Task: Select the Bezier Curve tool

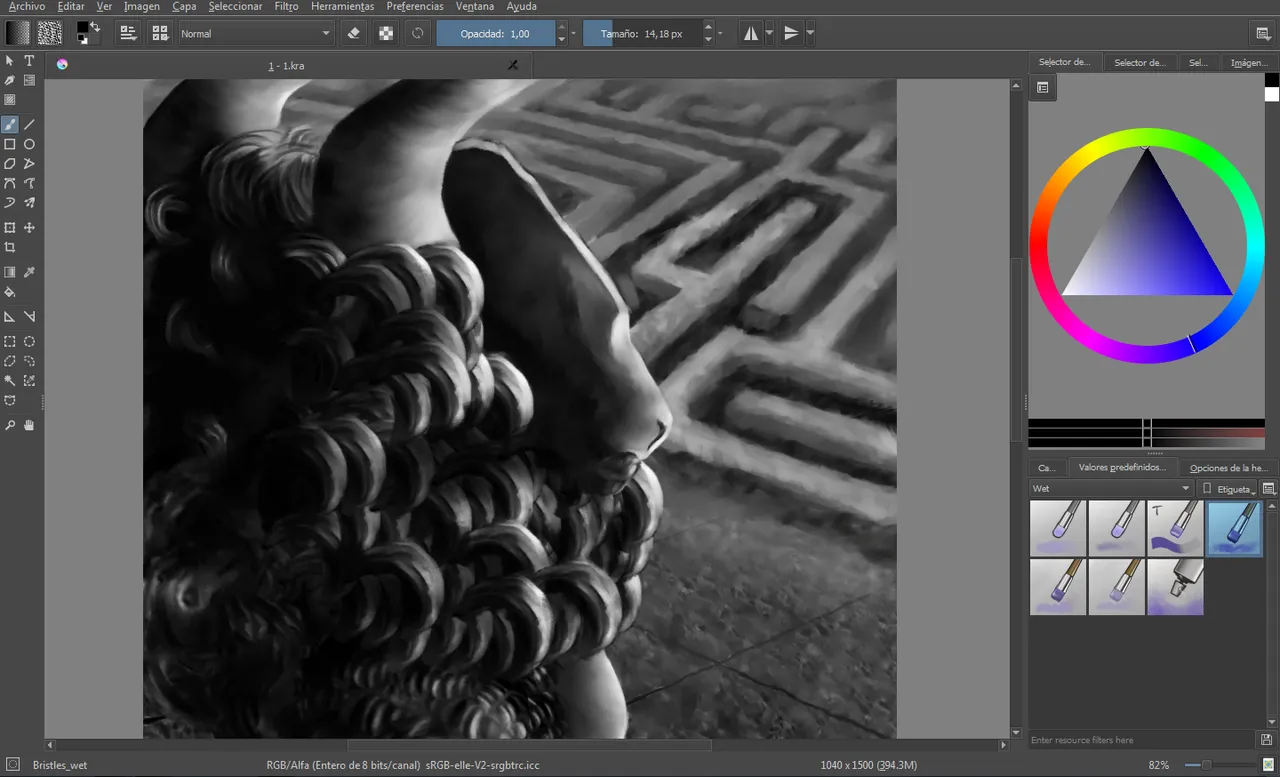Action: coord(10,183)
